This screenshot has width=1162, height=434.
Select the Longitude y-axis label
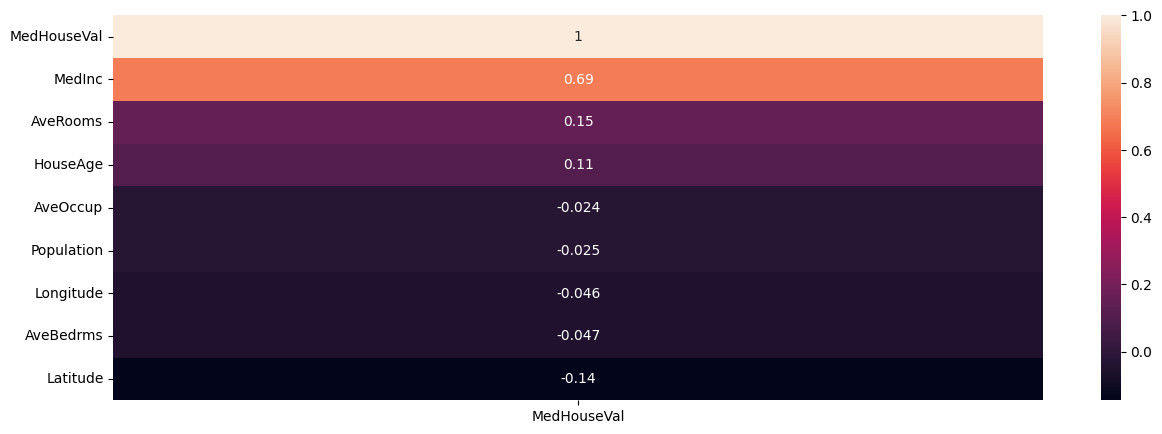point(69,293)
